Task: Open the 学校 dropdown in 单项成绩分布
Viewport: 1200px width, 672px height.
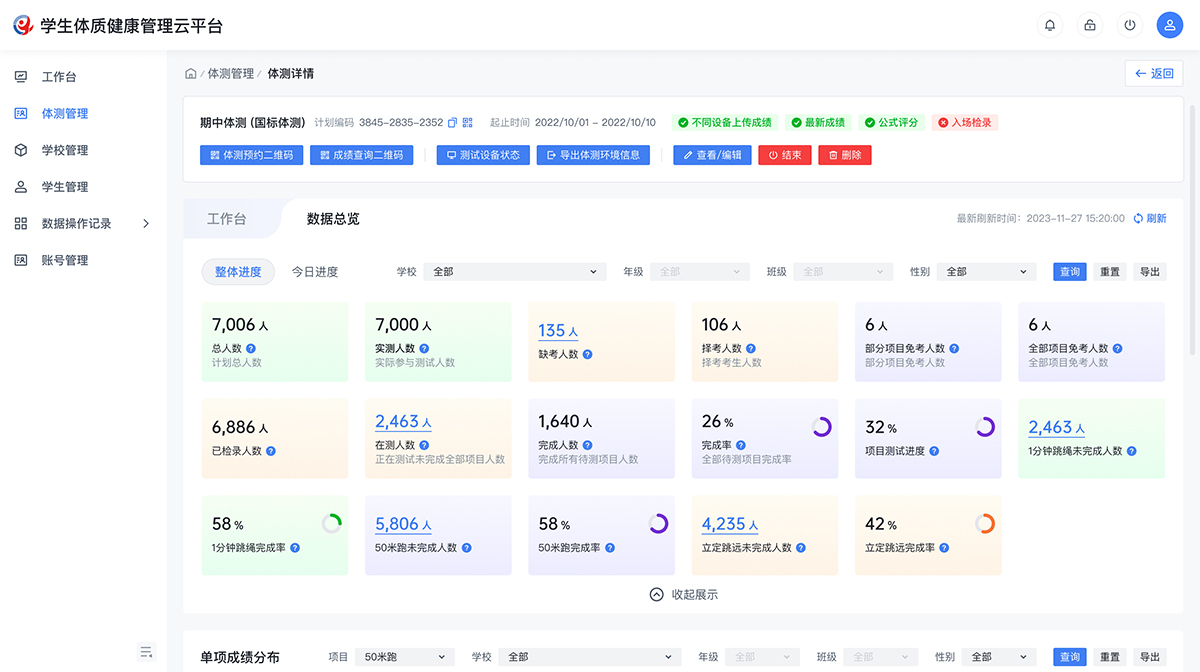Action: [x=589, y=657]
